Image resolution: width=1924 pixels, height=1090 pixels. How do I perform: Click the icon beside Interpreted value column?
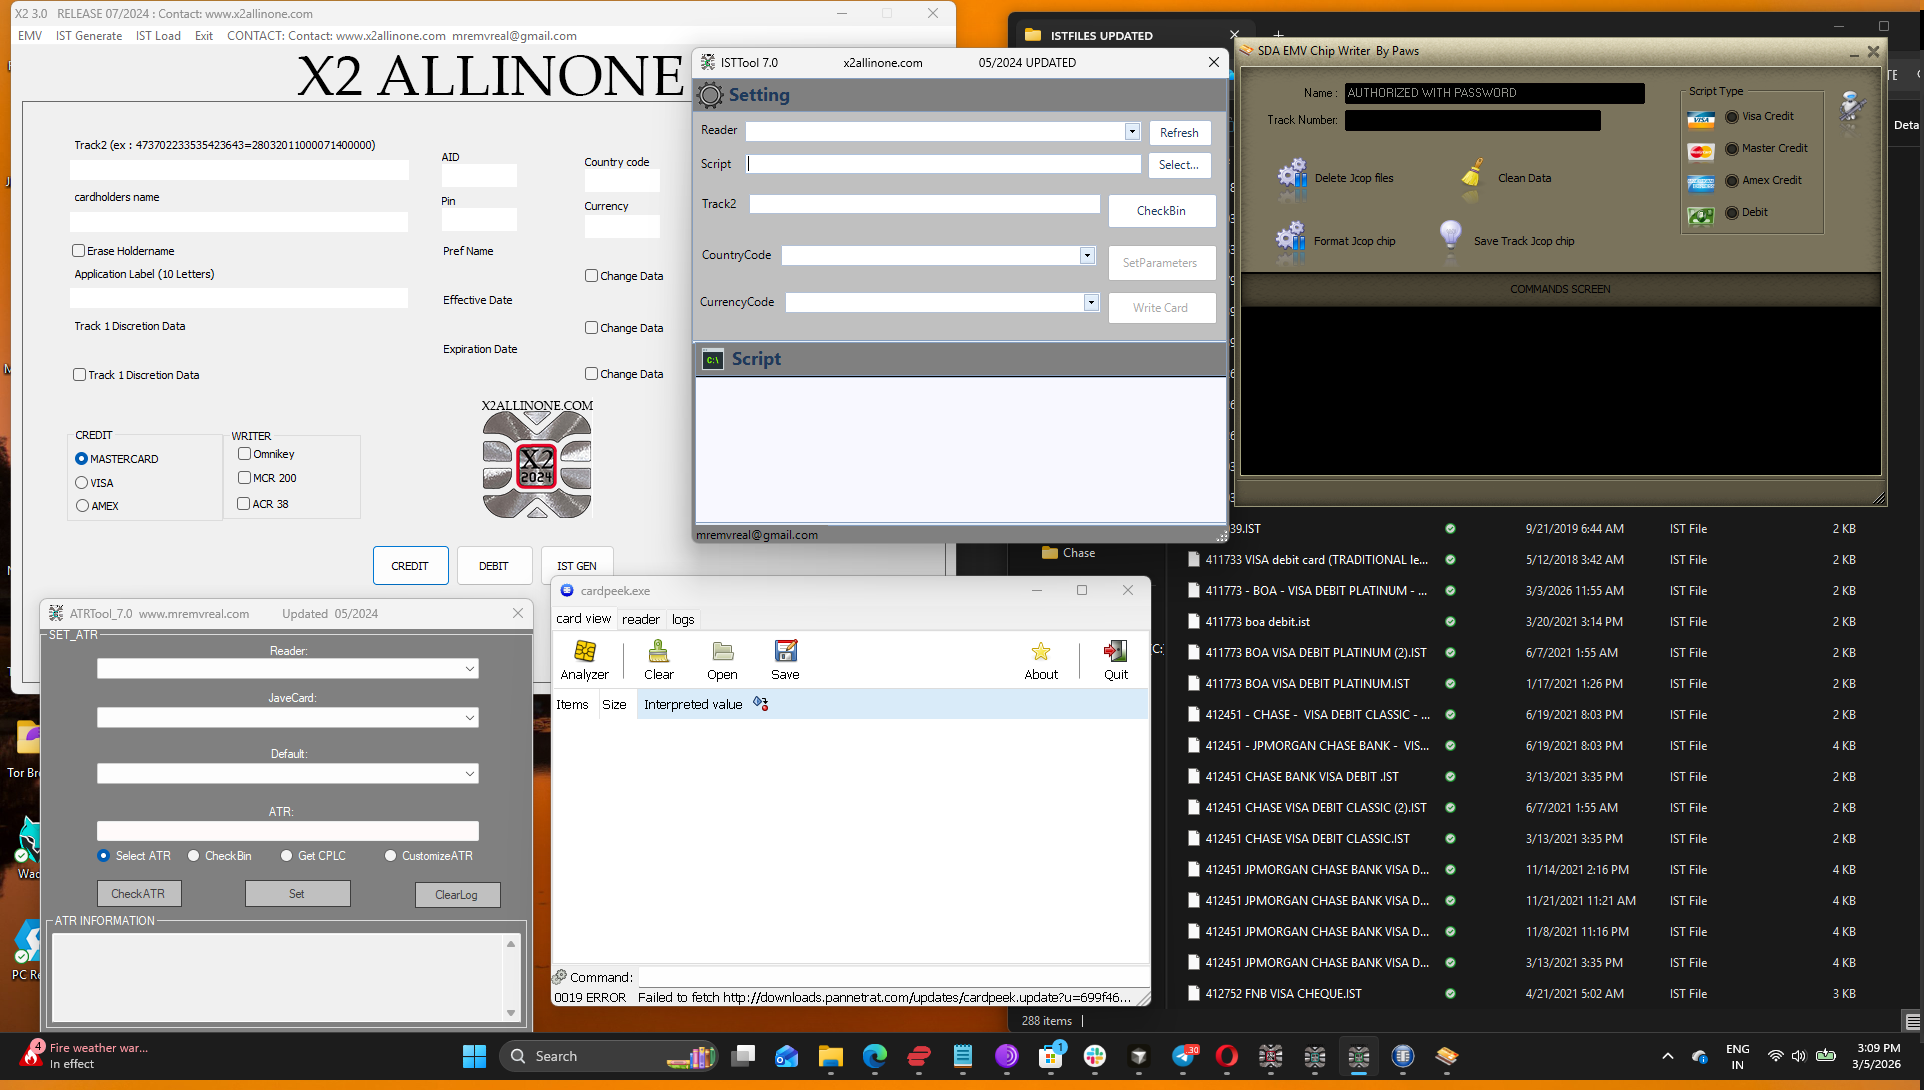pos(761,704)
